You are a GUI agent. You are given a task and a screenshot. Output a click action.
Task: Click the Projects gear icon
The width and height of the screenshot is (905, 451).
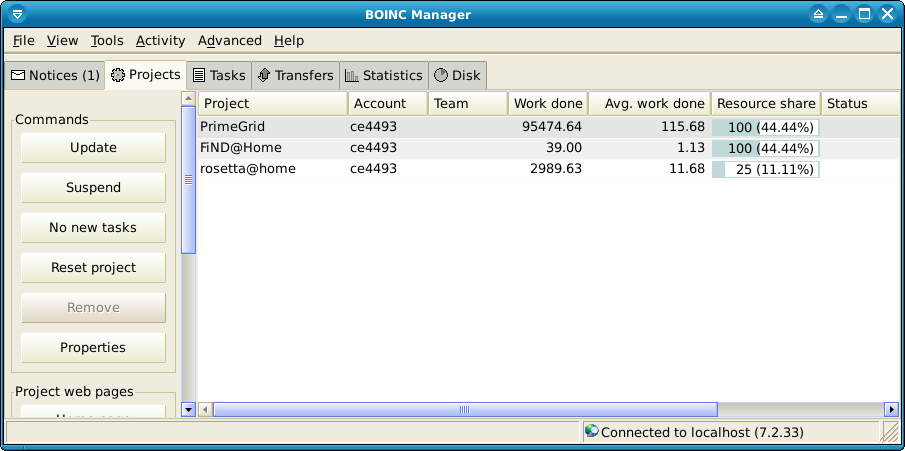(118, 75)
